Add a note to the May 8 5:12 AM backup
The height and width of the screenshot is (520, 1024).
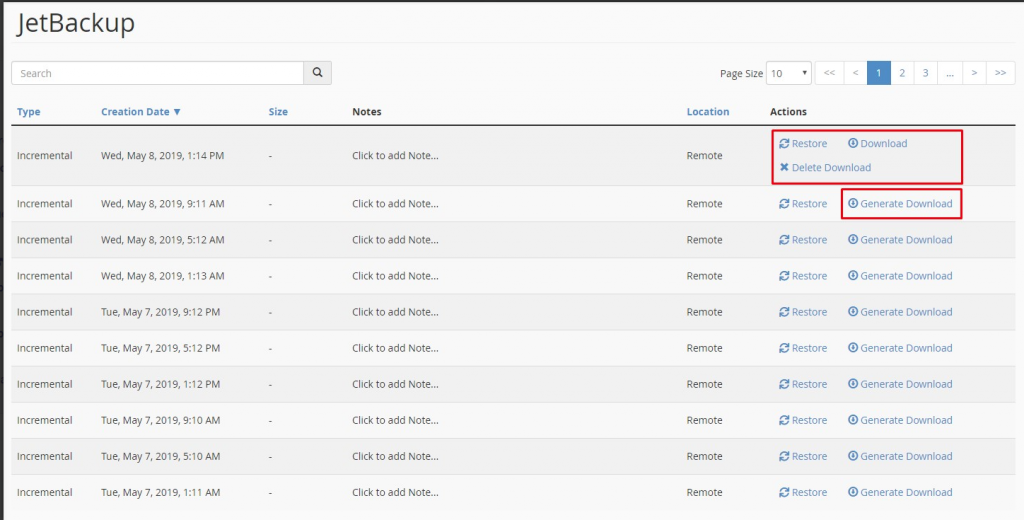[x=395, y=240]
